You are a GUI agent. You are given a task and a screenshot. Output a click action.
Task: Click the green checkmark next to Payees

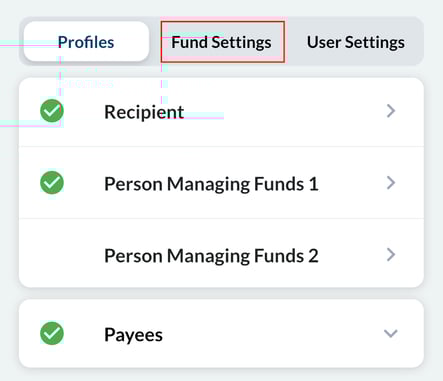coord(52,333)
